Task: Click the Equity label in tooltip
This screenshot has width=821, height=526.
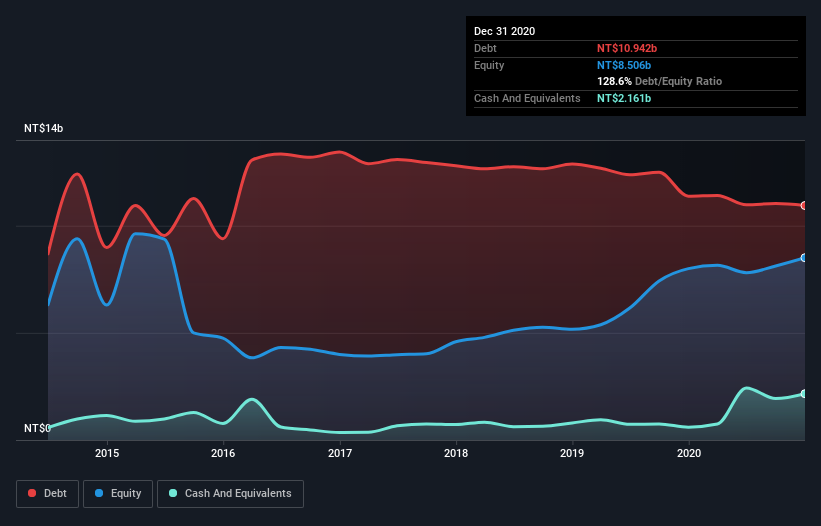Action: 489,65
